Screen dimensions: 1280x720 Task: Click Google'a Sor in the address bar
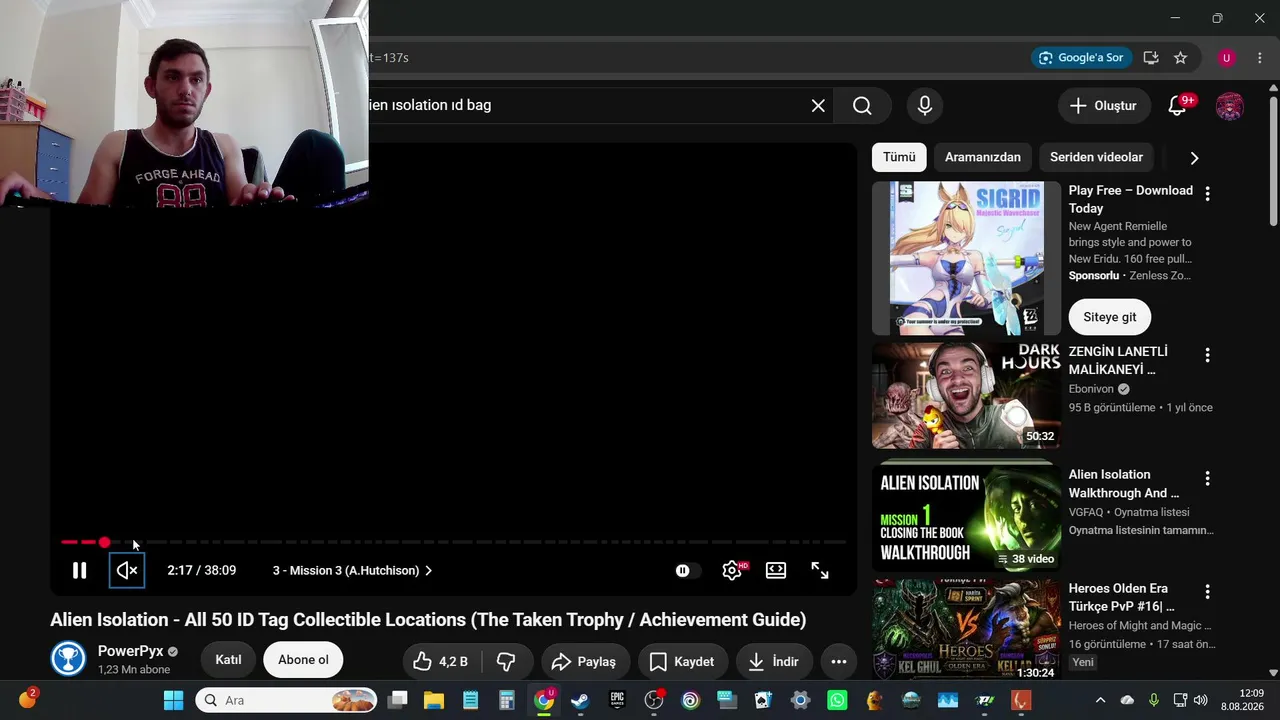(x=1081, y=58)
